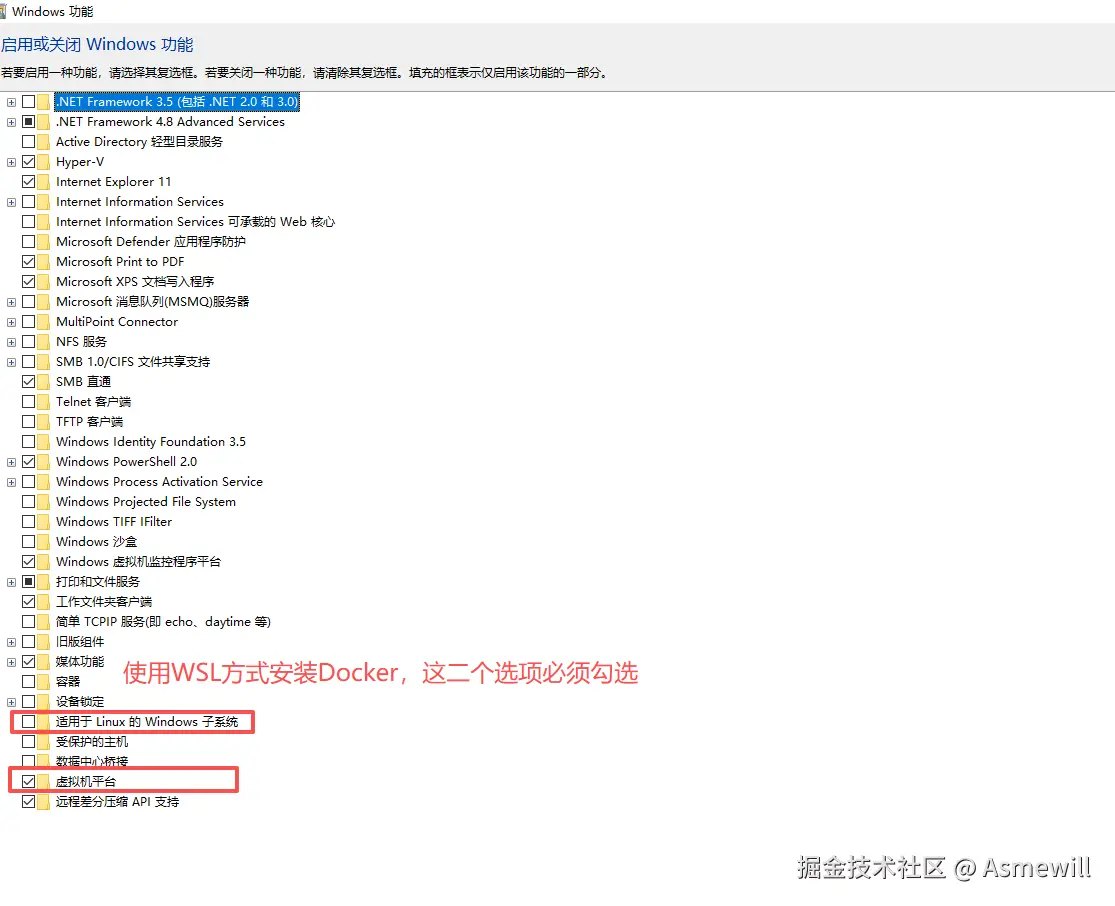This screenshot has height=906, width=1115.
Task: Click the Windows 沙盒 folder icon
Action: [43, 542]
